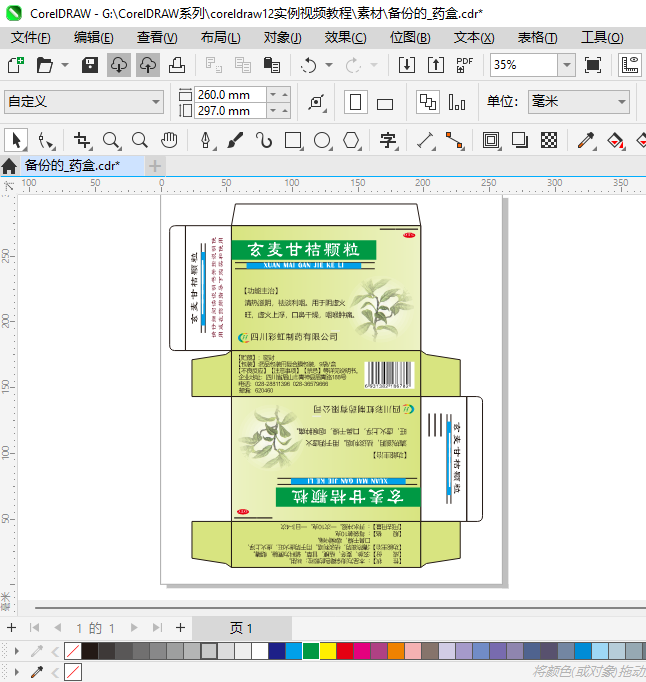The height and width of the screenshot is (682, 646).
Task: Expand the color palette flyout arrow
Action: click(17, 651)
